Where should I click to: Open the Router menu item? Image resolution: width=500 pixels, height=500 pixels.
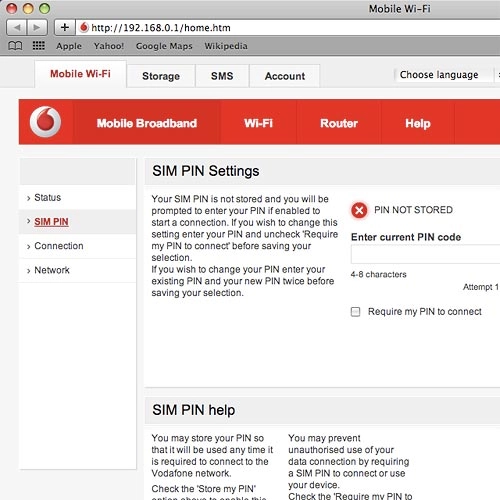(339, 123)
